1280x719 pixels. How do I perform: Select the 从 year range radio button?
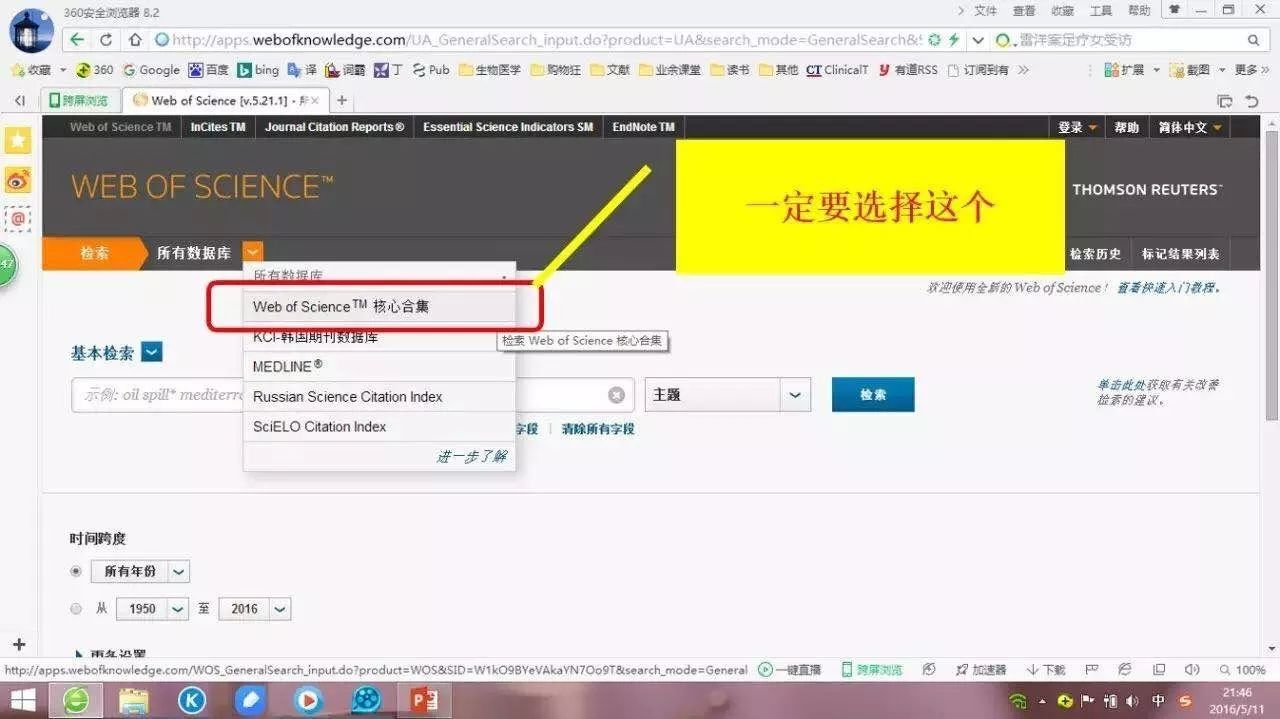(76, 608)
